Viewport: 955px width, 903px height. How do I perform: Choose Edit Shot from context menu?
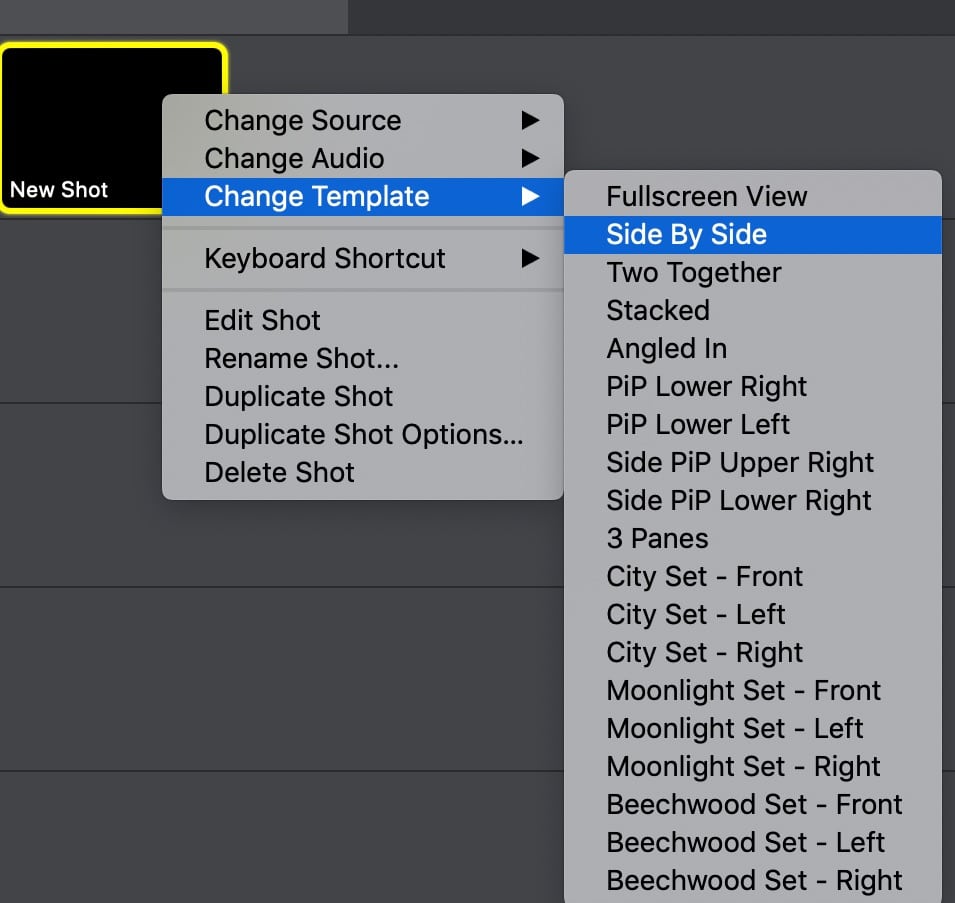[x=263, y=321]
